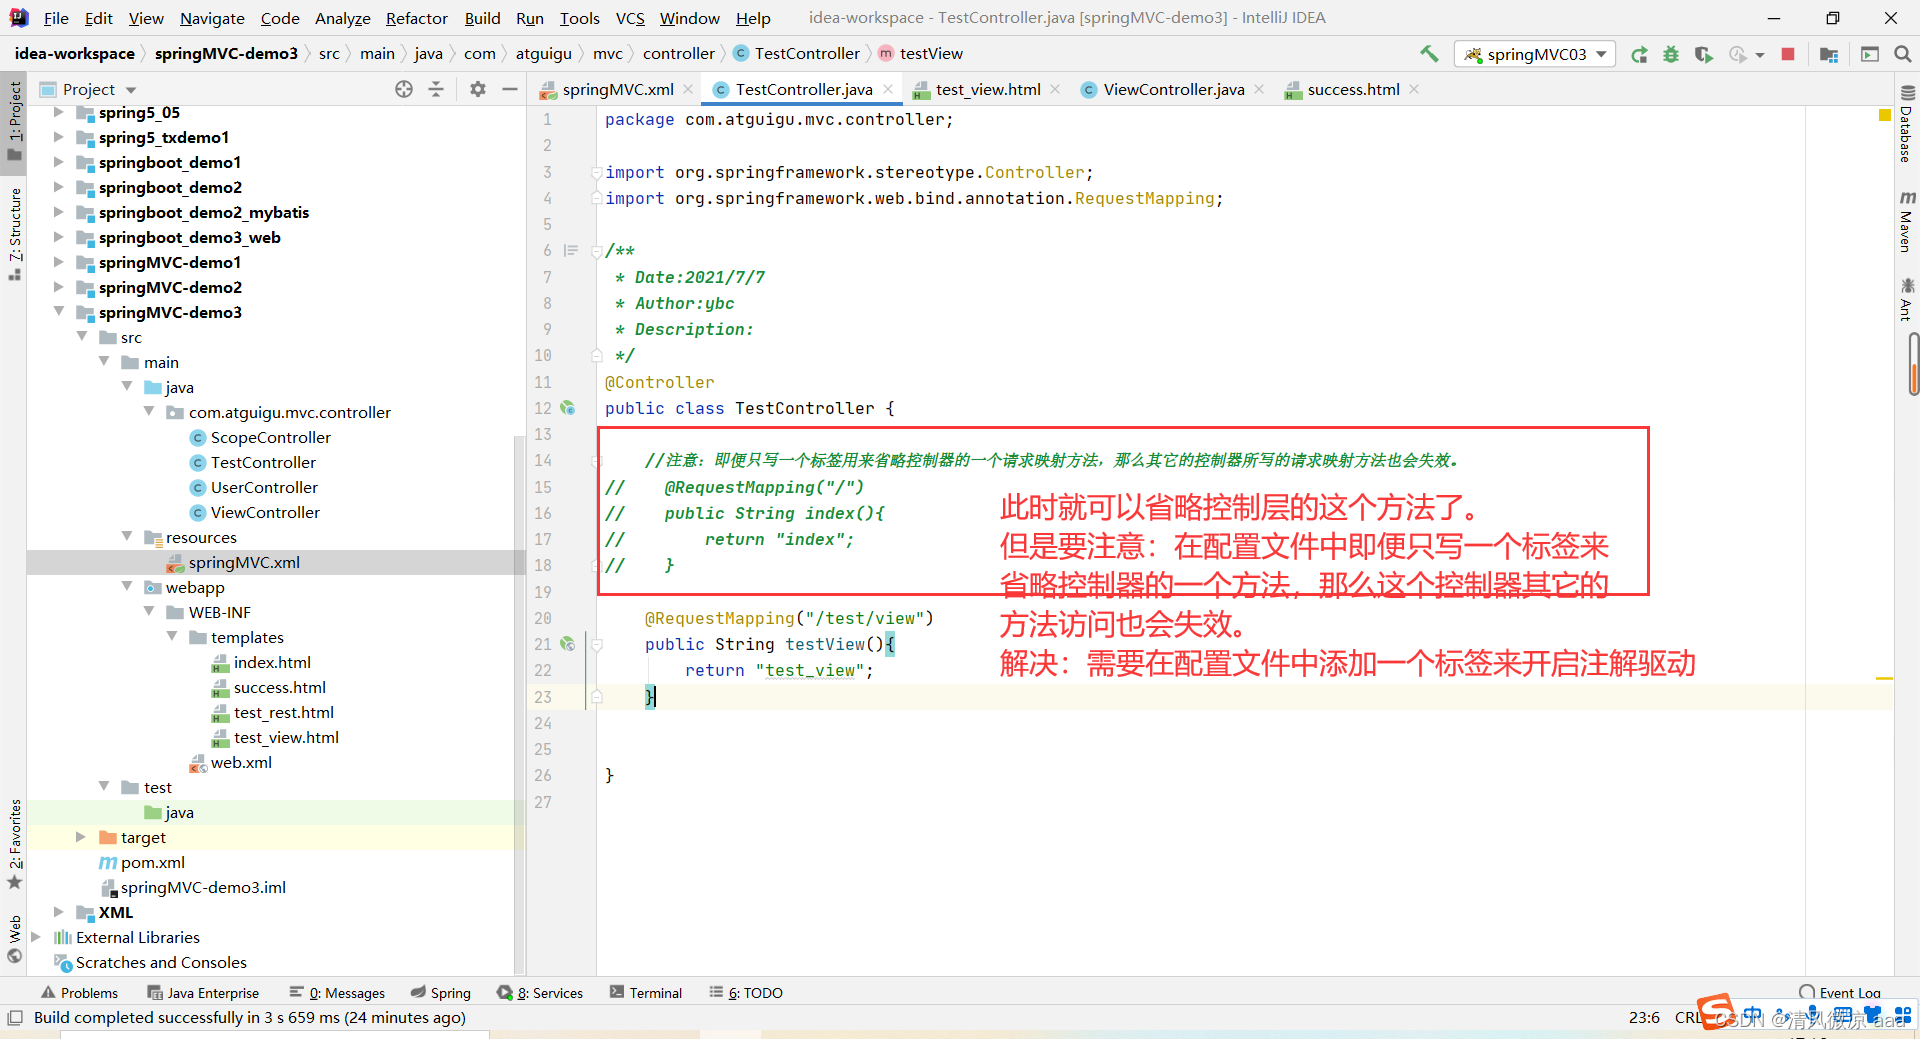Open the Maven side panel
1920x1039 pixels.
pos(1906,221)
